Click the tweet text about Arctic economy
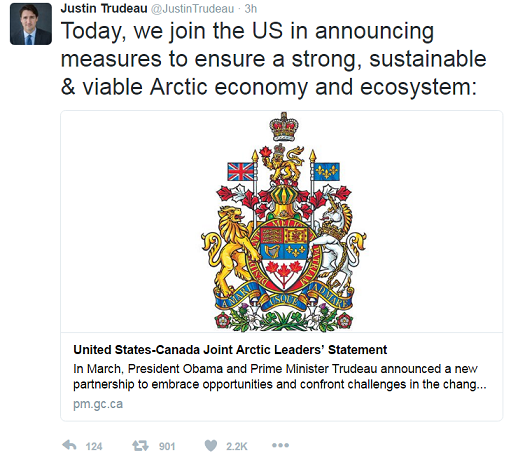Viewport: 511px width, 460px height. 273,59
